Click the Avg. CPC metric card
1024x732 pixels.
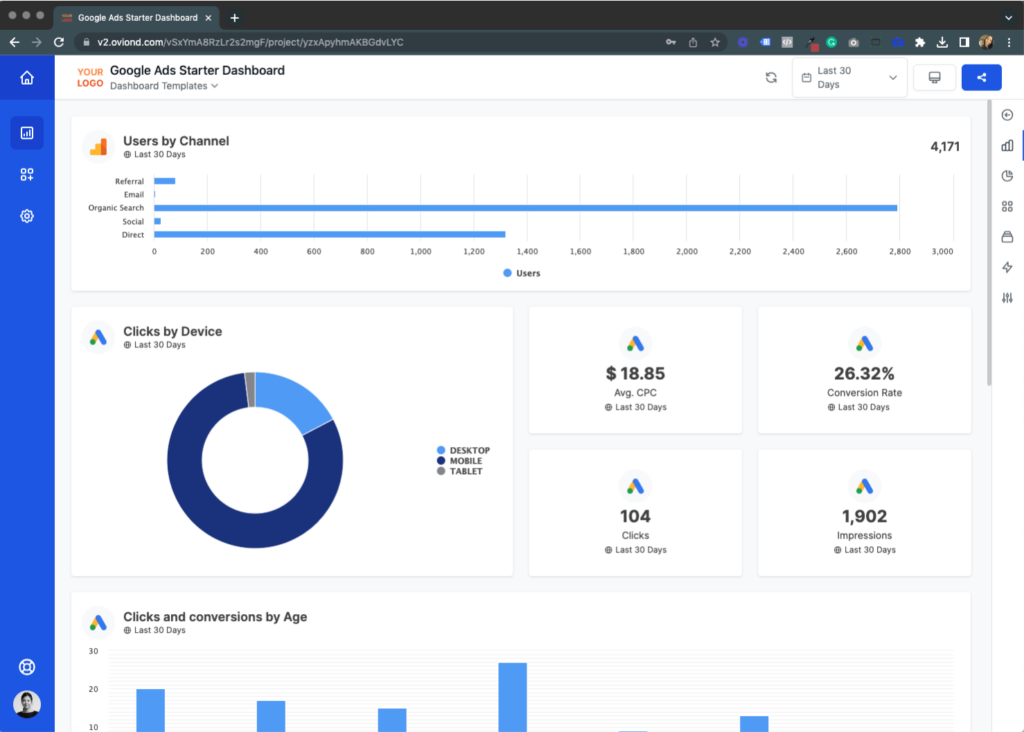pyautogui.click(x=635, y=370)
